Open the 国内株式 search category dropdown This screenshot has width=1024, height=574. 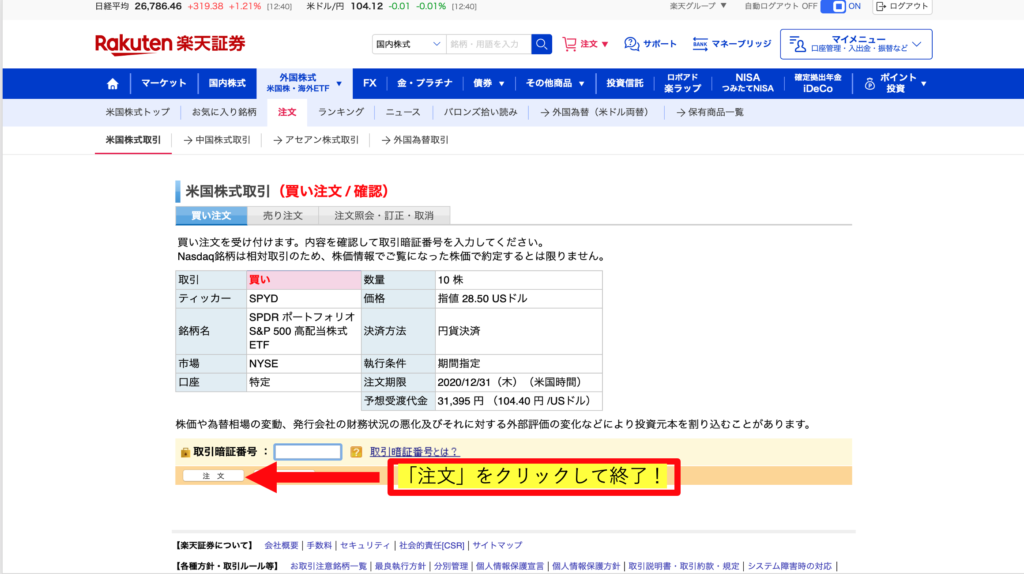pos(409,44)
